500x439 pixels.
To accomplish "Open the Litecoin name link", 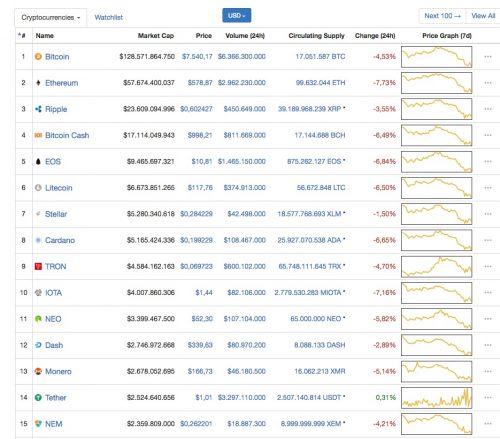I will pyautogui.click(x=59, y=188).
